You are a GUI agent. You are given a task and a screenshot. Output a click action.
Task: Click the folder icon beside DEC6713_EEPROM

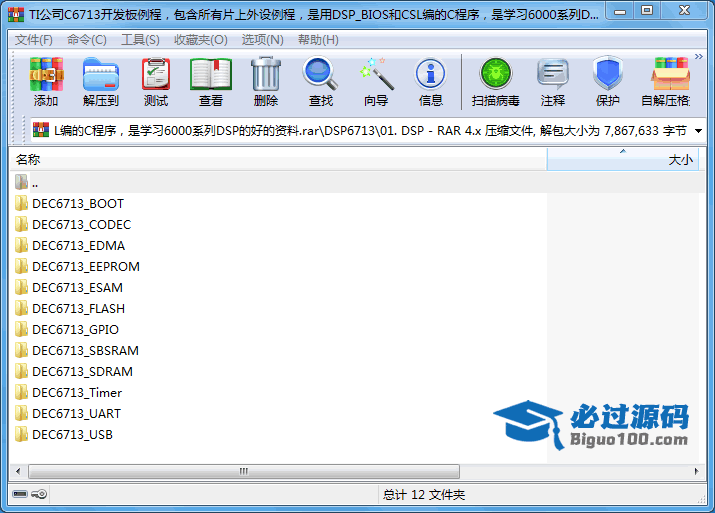21,266
